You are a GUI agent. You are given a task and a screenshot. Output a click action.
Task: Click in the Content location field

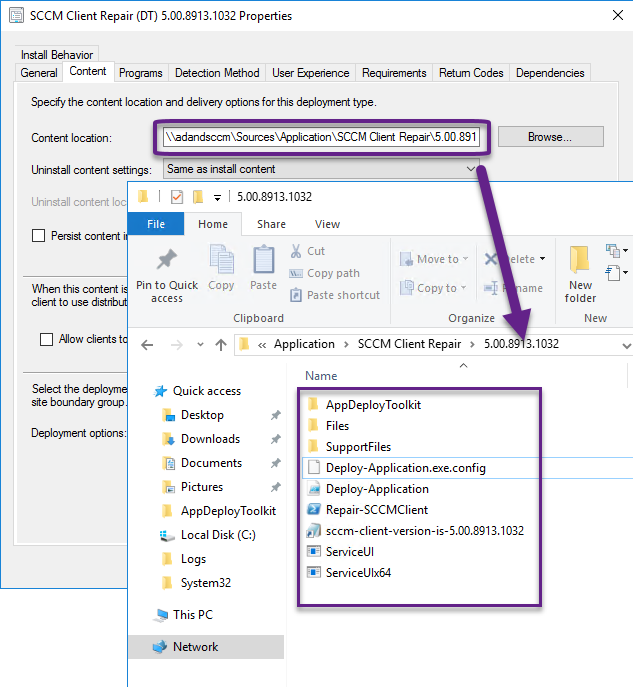pos(321,137)
